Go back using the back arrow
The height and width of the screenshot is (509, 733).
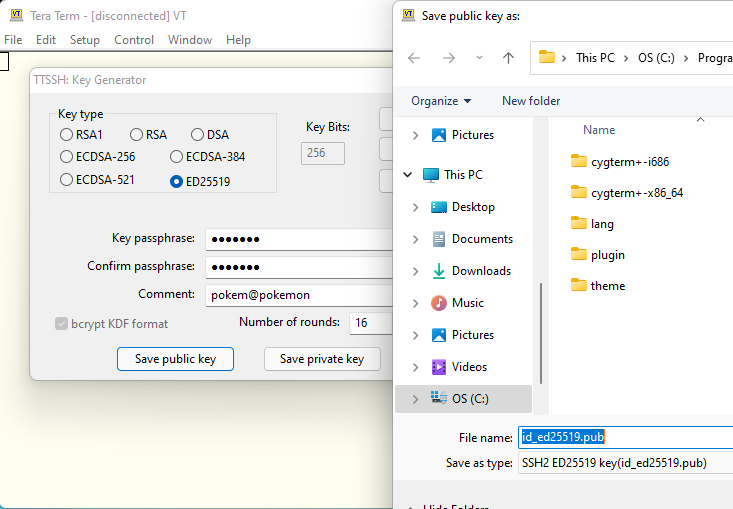pos(414,58)
